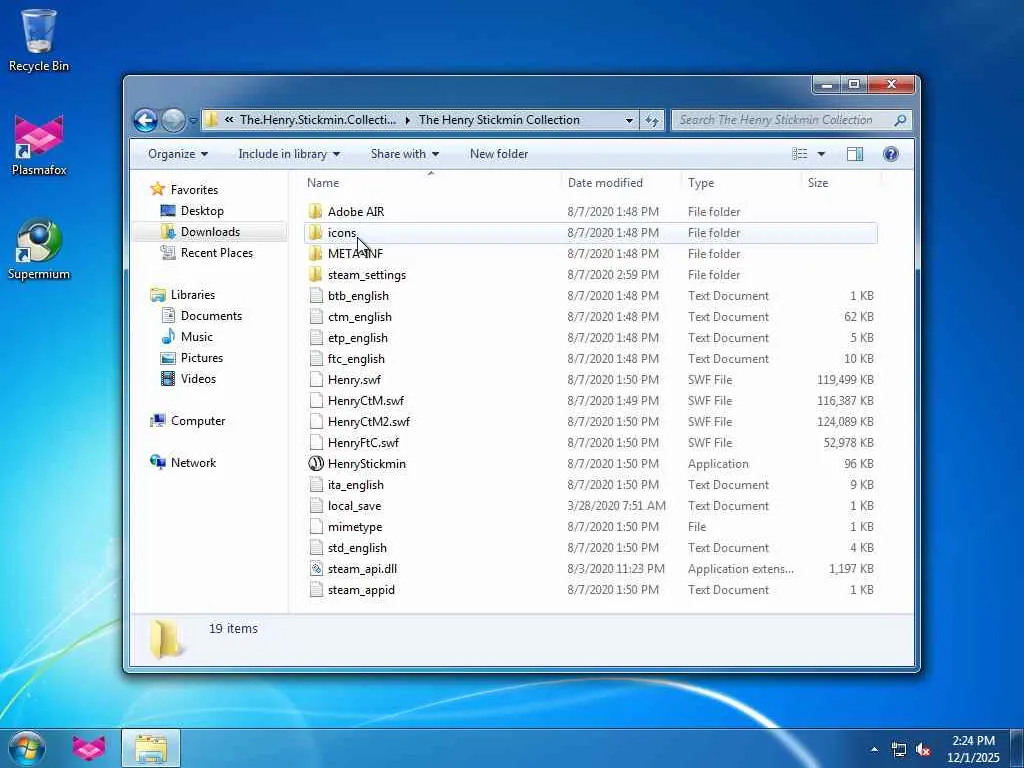
Task: Click the New folder button
Action: 499,154
